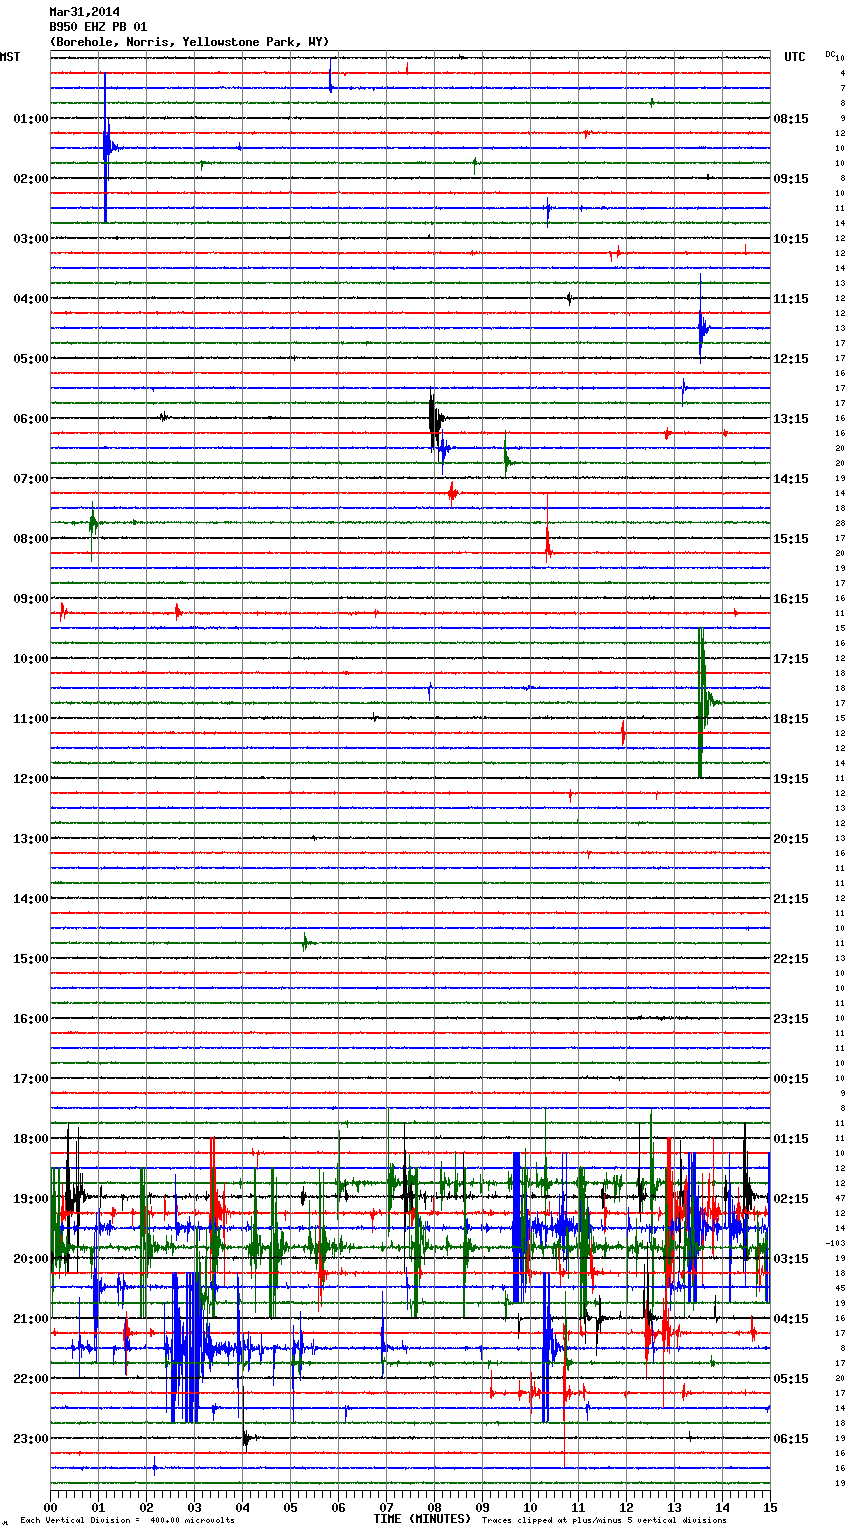This screenshot has height=1534, width=850.
Task: Click the 19:15 UTC label
Action: coord(791,779)
